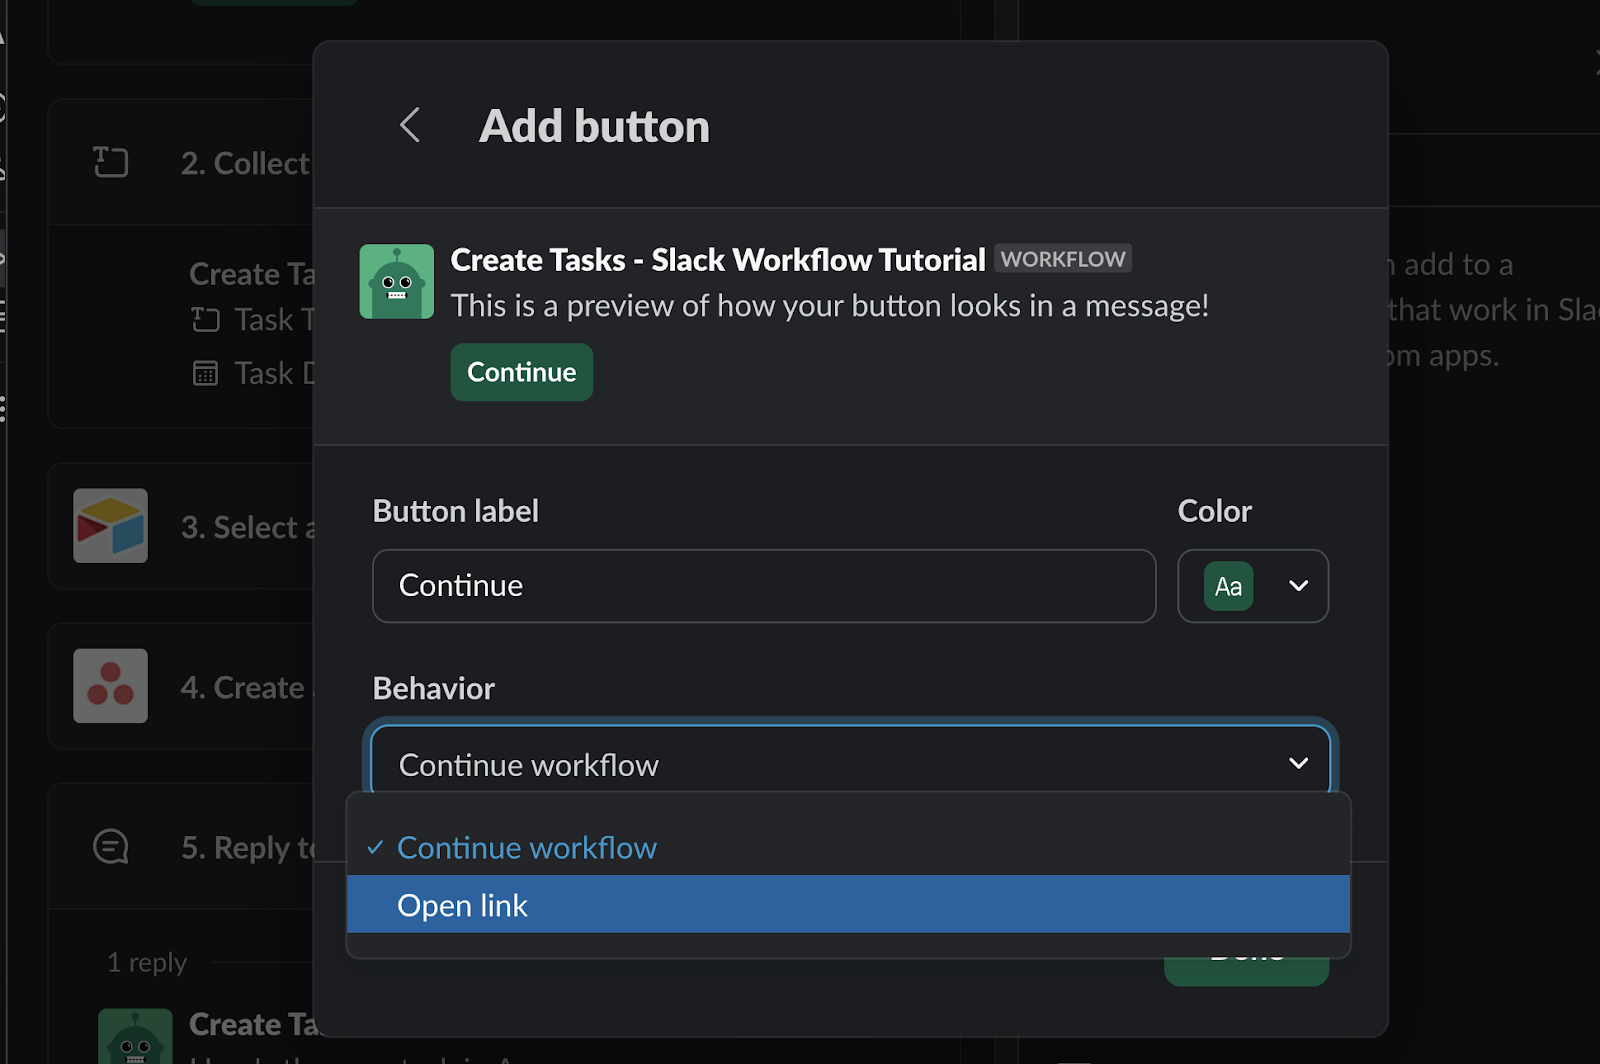The width and height of the screenshot is (1600, 1064).
Task: Click the Color dropdown chevron arrow
Action: point(1298,586)
